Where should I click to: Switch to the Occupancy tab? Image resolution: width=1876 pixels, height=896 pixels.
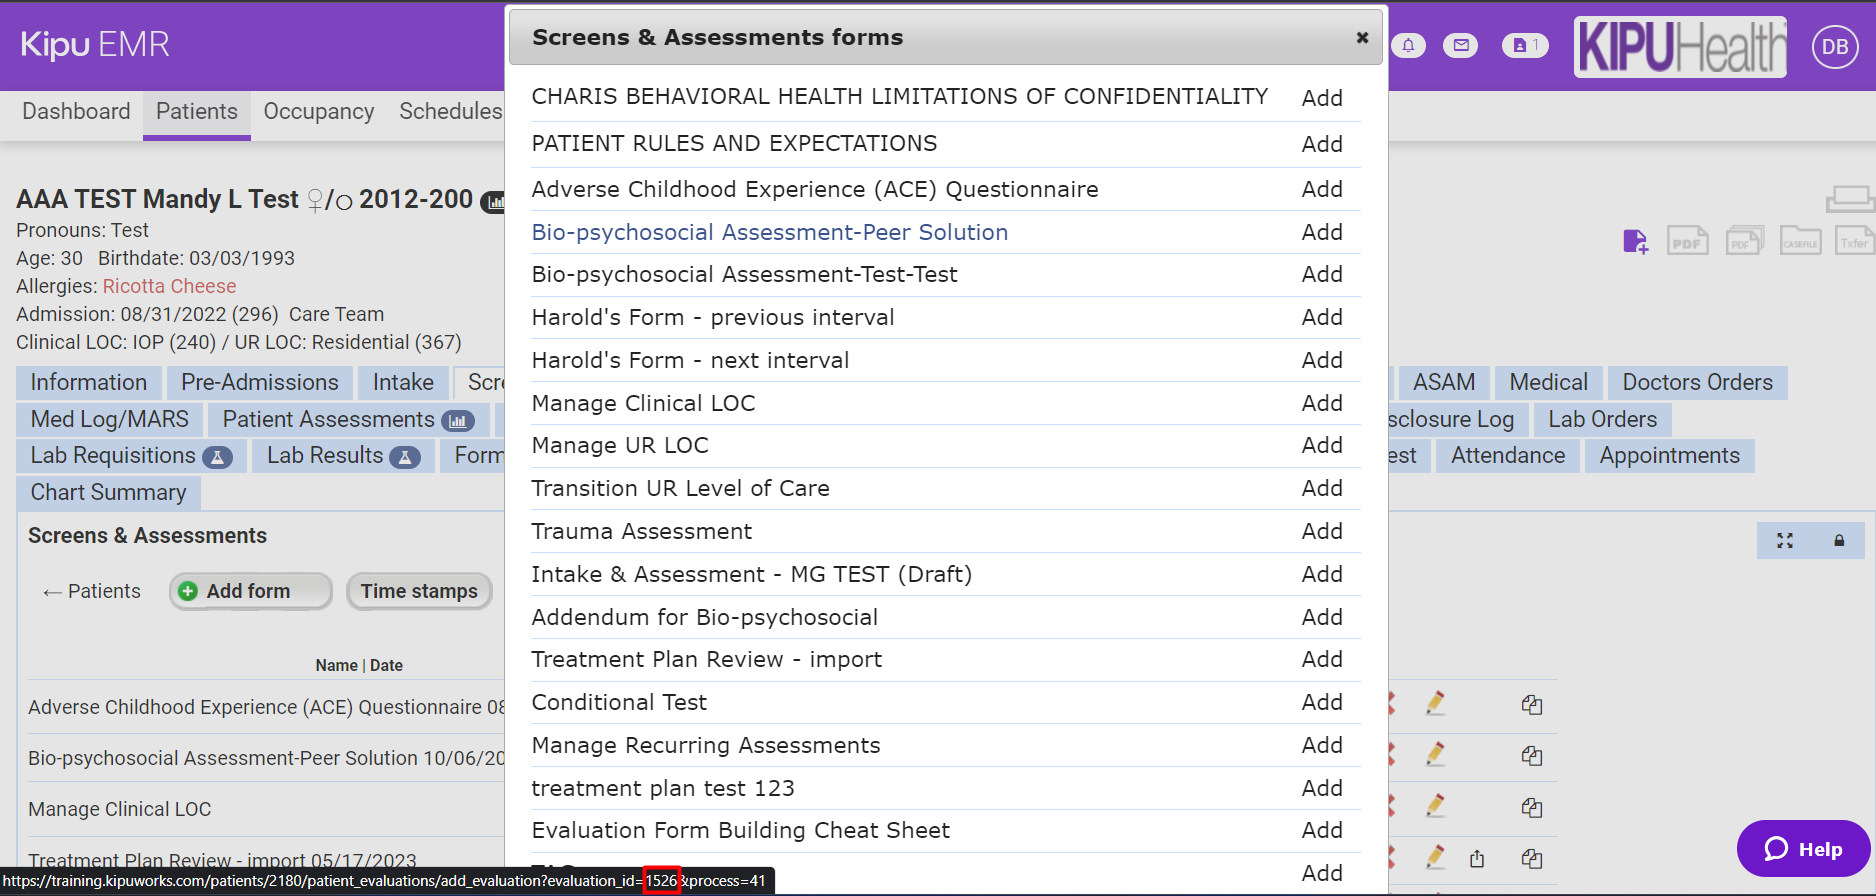pos(318,112)
